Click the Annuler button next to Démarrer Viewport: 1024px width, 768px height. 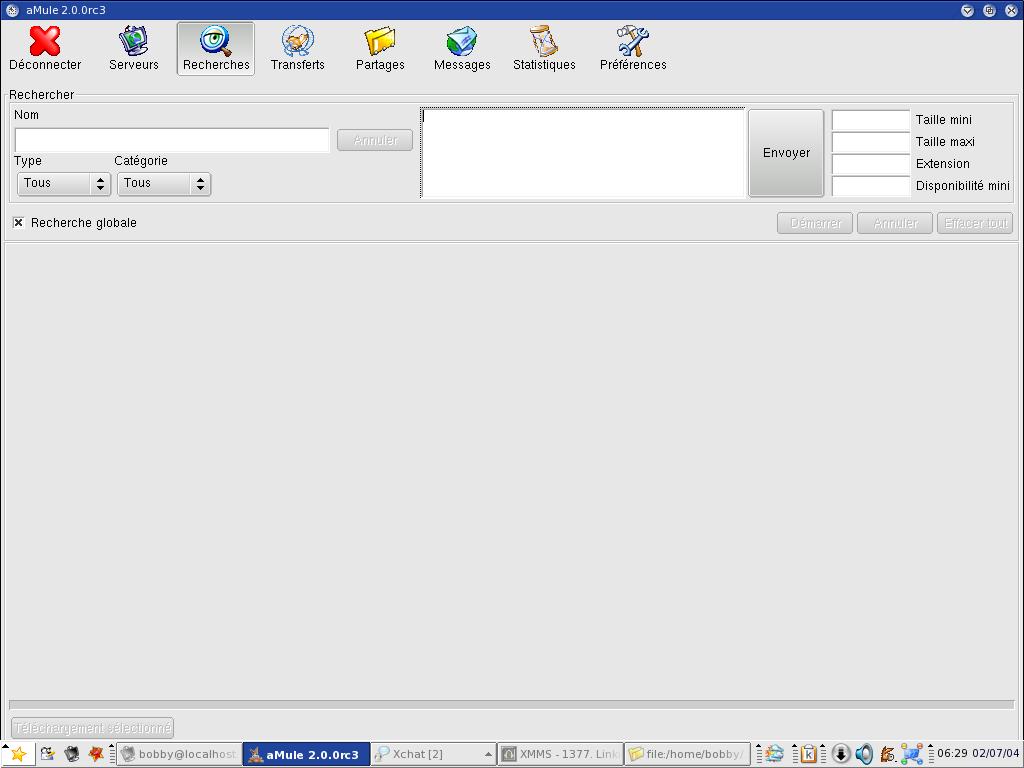click(x=895, y=223)
